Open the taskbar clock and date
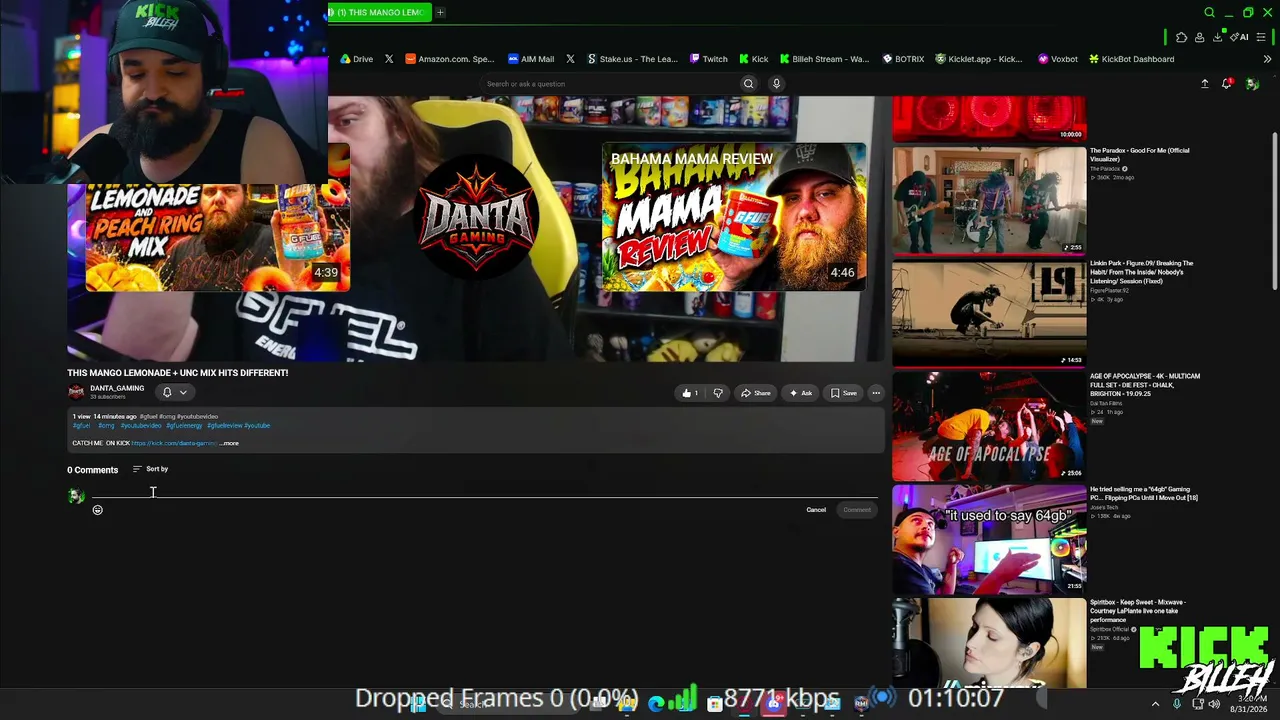 [1248, 703]
